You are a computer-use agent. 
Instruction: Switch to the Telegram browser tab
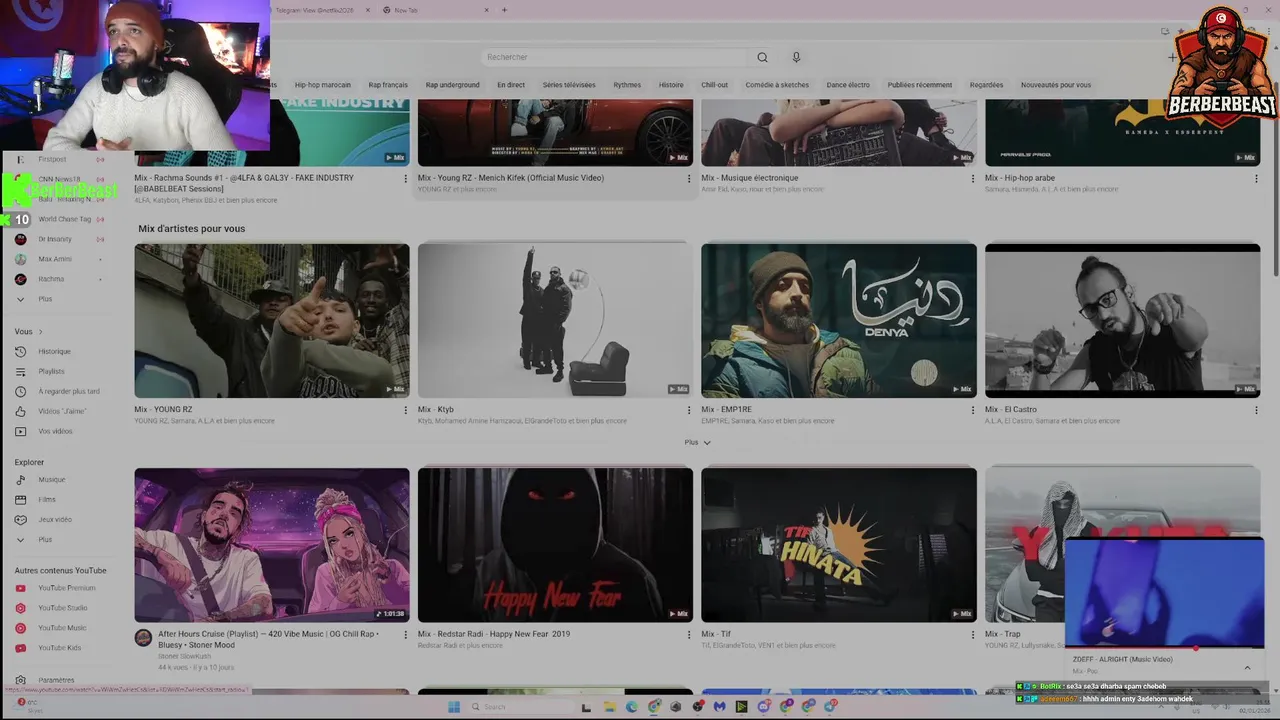pos(313,10)
